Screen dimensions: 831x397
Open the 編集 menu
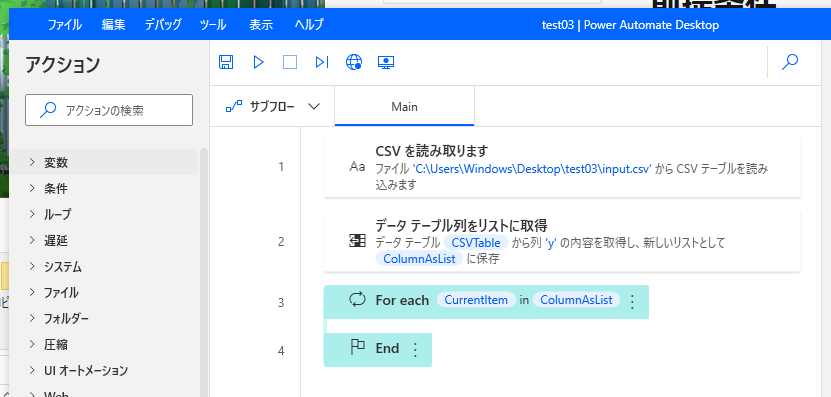(113, 24)
